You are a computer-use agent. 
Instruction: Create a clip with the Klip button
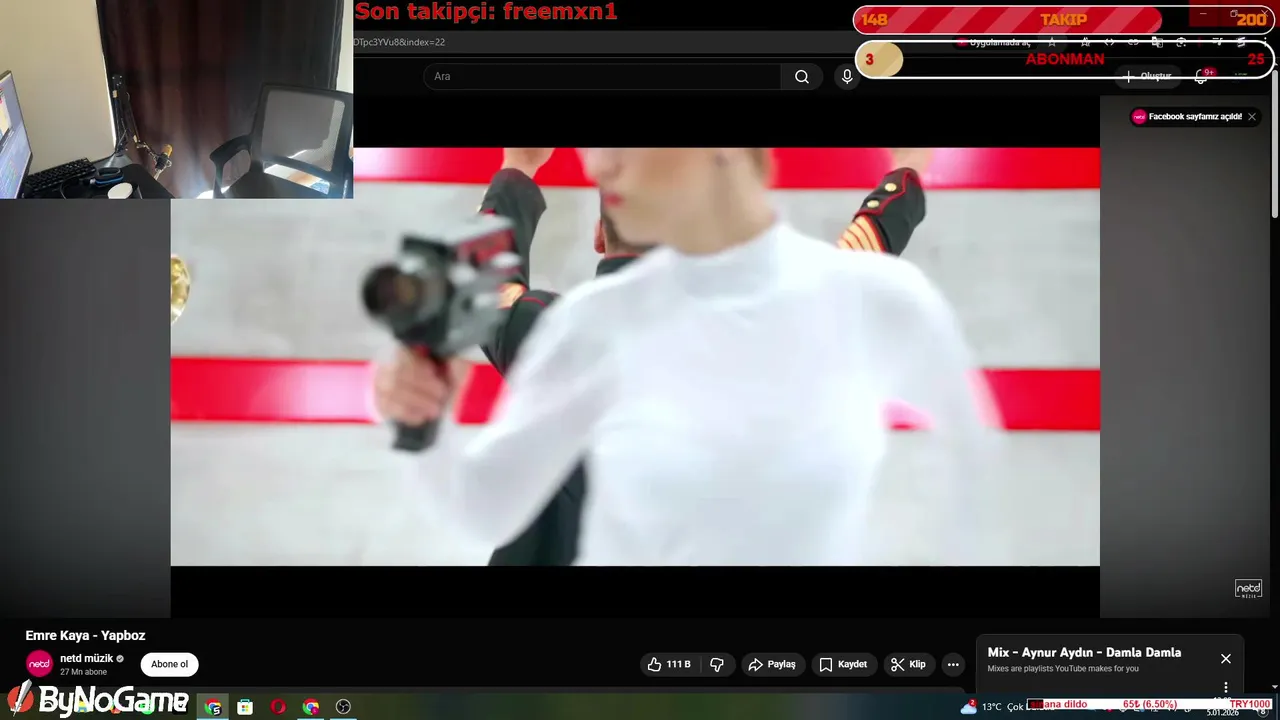click(908, 664)
